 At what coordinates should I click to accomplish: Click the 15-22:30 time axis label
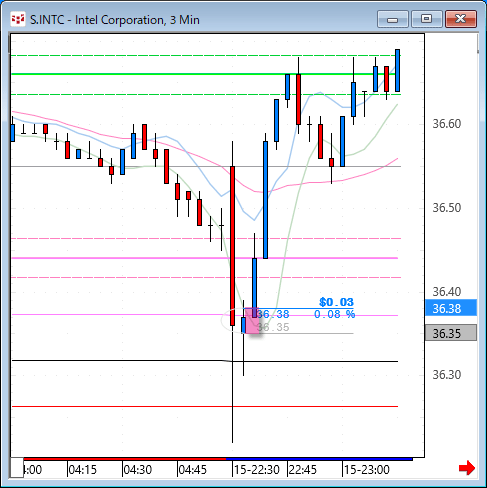256,470
